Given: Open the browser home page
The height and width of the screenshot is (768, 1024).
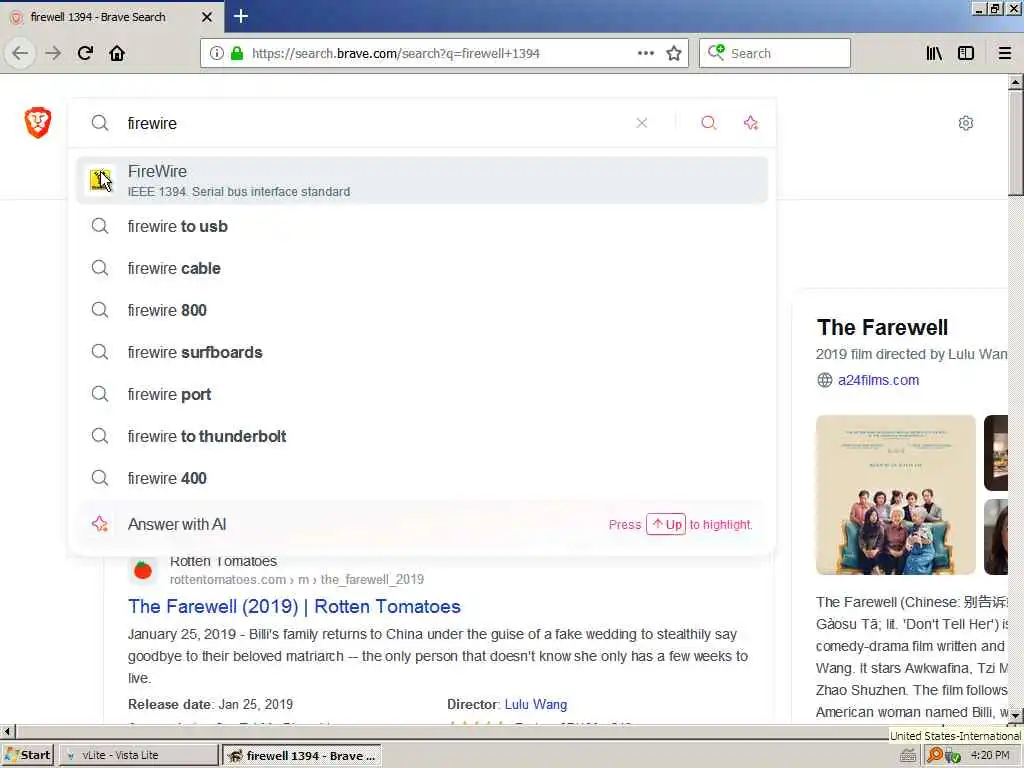Looking at the screenshot, I should (x=117, y=53).
